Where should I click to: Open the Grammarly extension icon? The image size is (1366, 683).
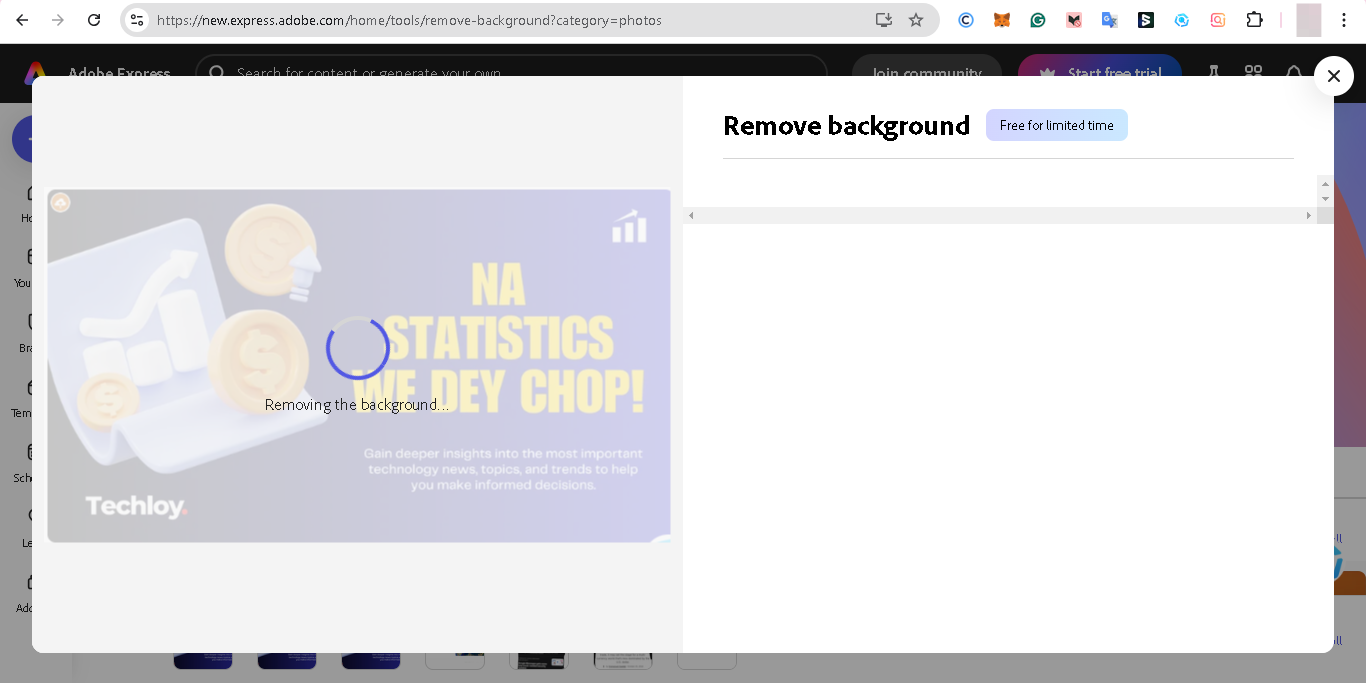click(1038, 20)
